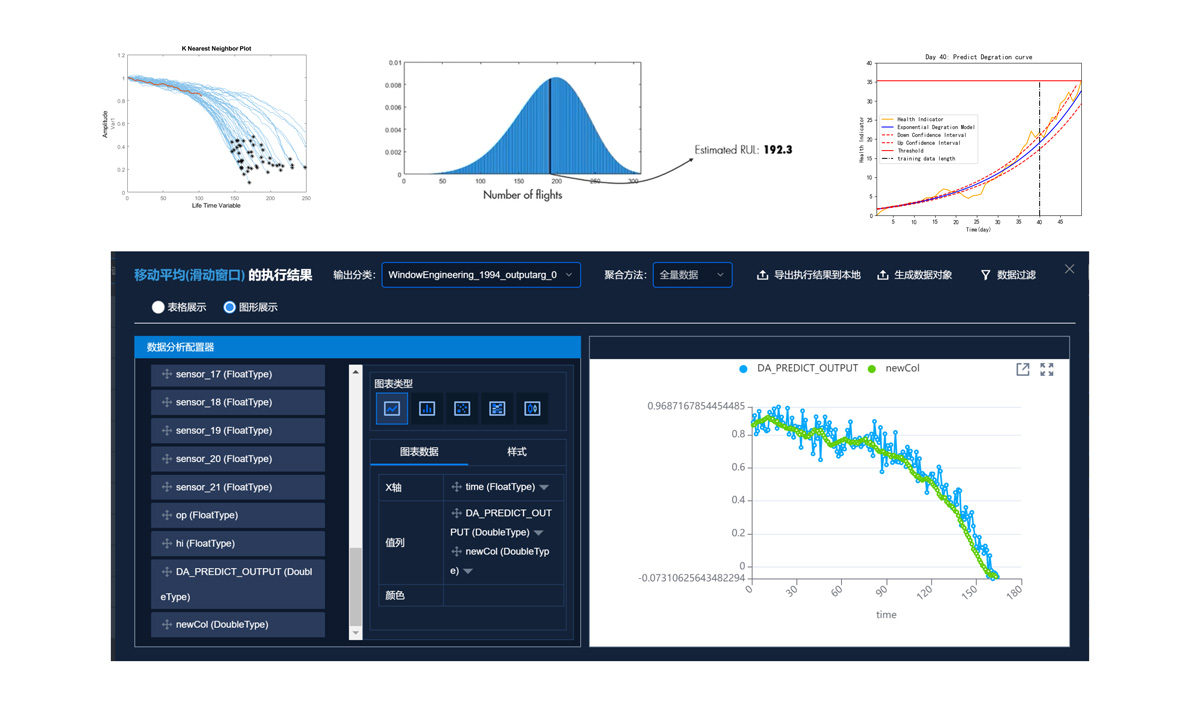Select the bar chart type icon
Viewport: 1200px width, 701px height.
[427, 408]
